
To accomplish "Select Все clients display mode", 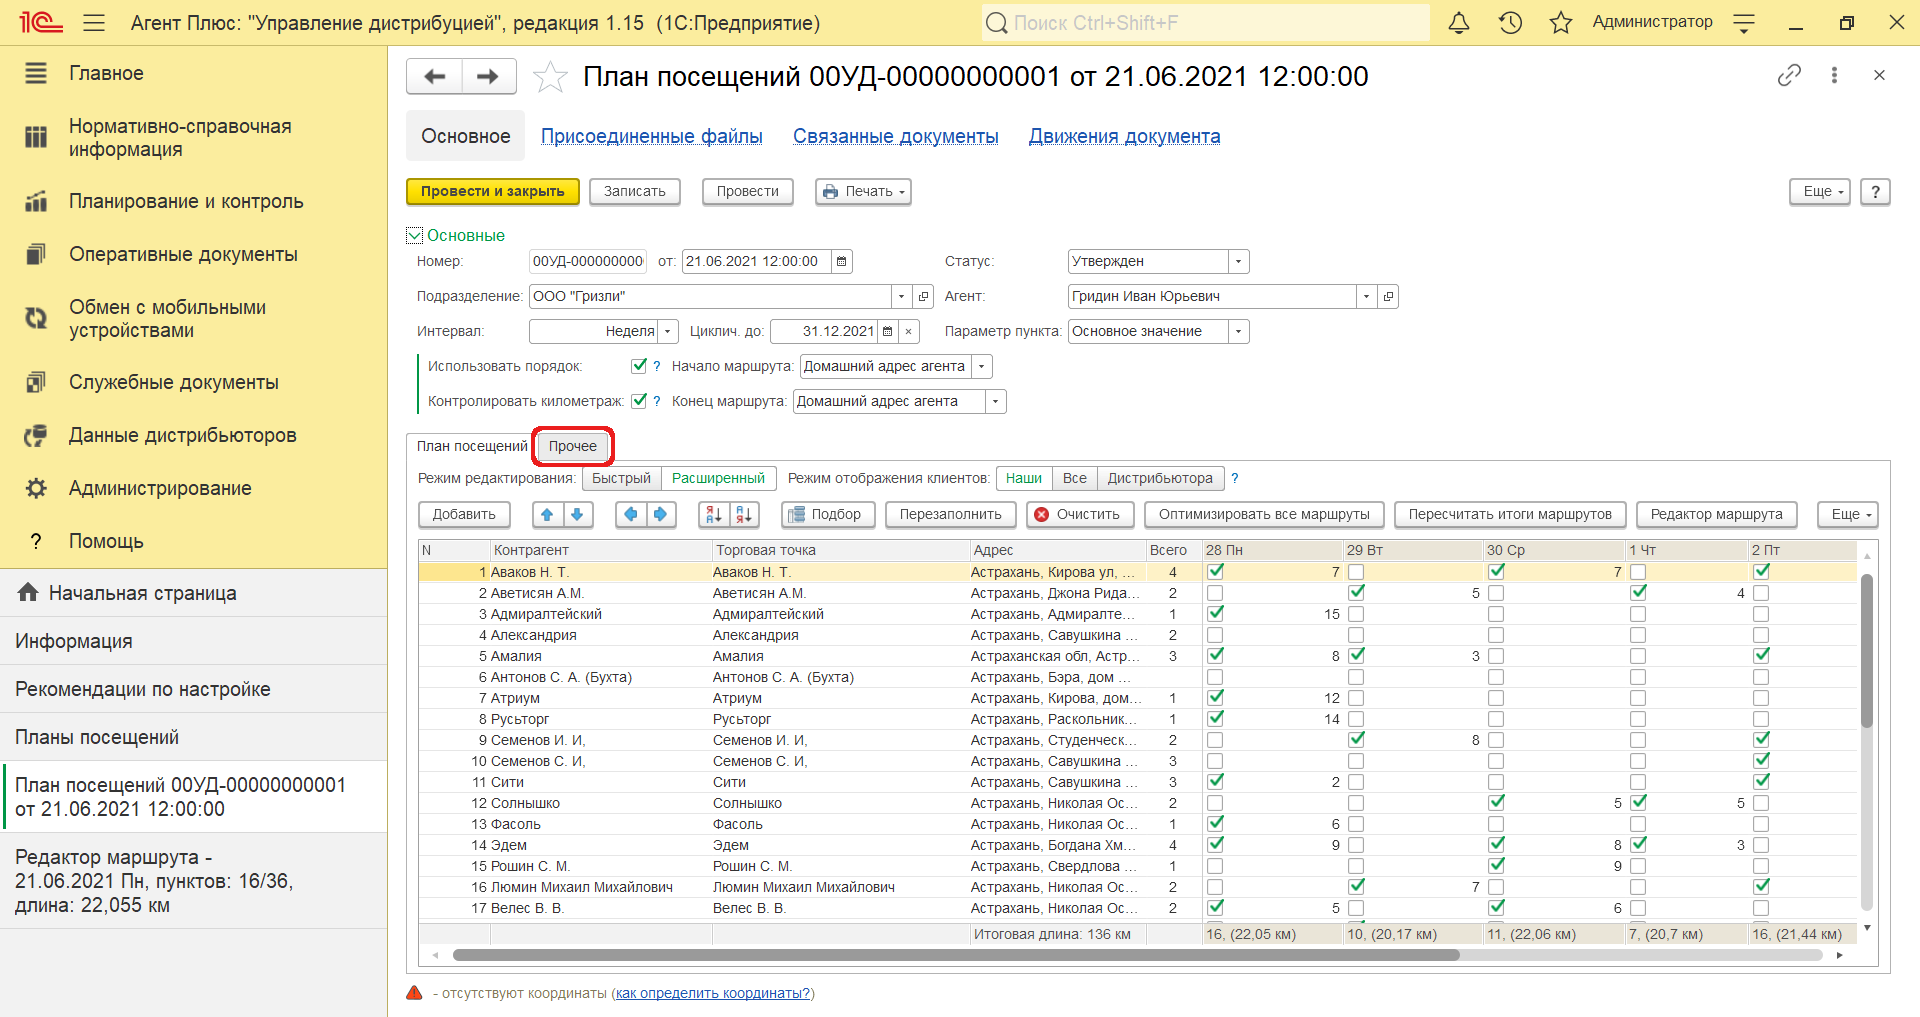I will pos(1075,478).
